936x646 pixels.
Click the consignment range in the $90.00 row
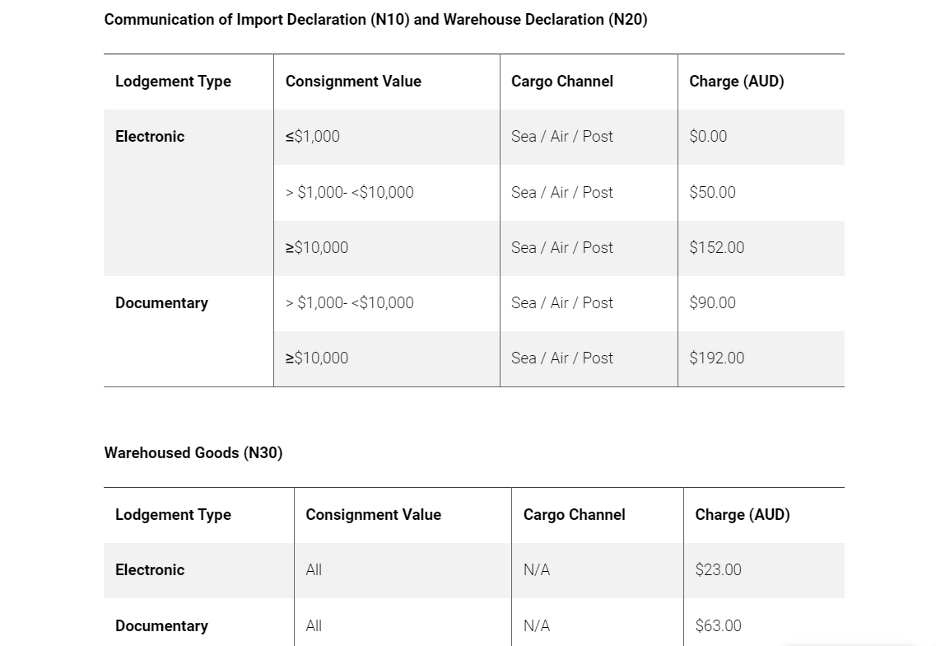point(349,303)
